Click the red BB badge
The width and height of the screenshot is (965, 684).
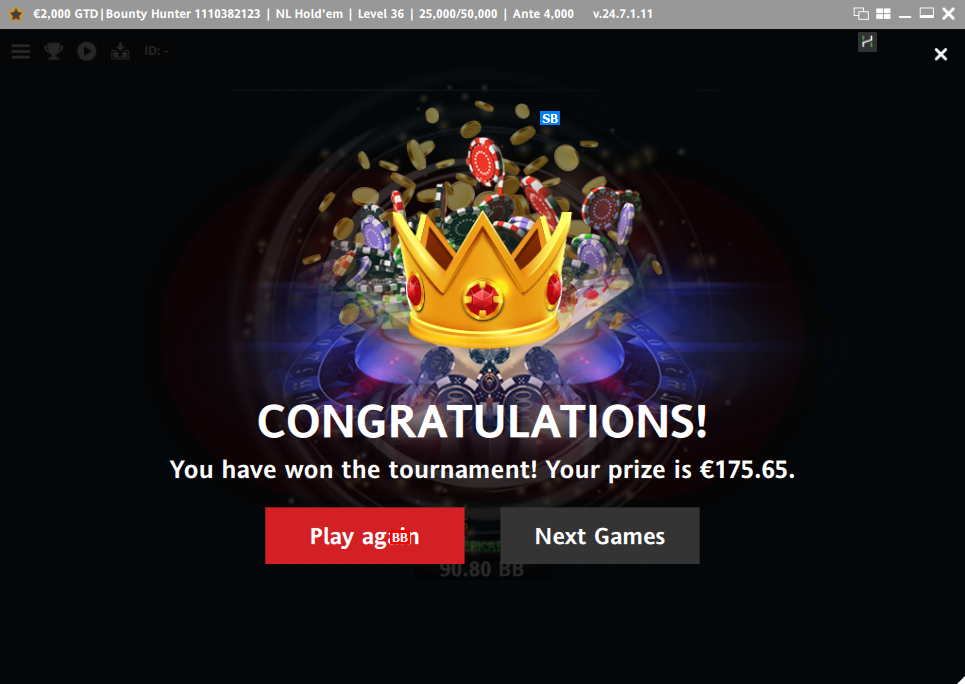coord(400,537)
